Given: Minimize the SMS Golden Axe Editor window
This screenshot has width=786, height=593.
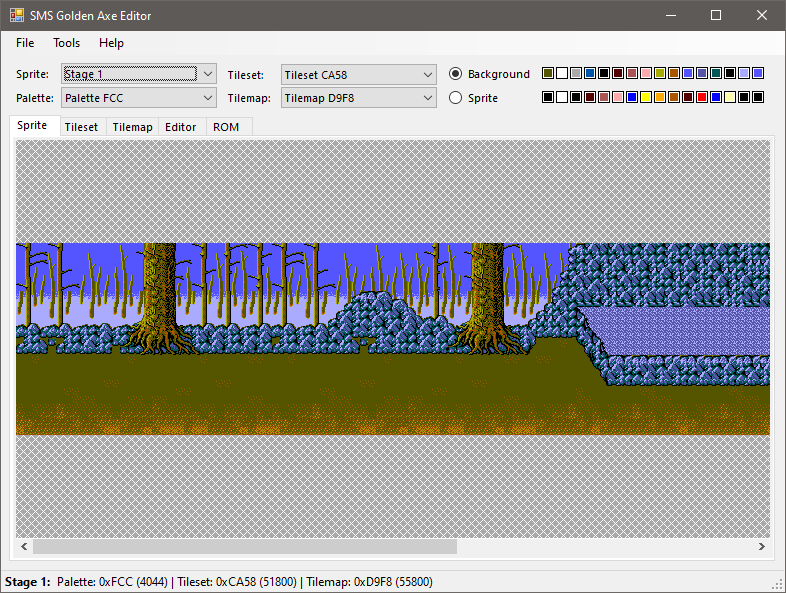Looking at the screenshot, I should coord(671,16).
